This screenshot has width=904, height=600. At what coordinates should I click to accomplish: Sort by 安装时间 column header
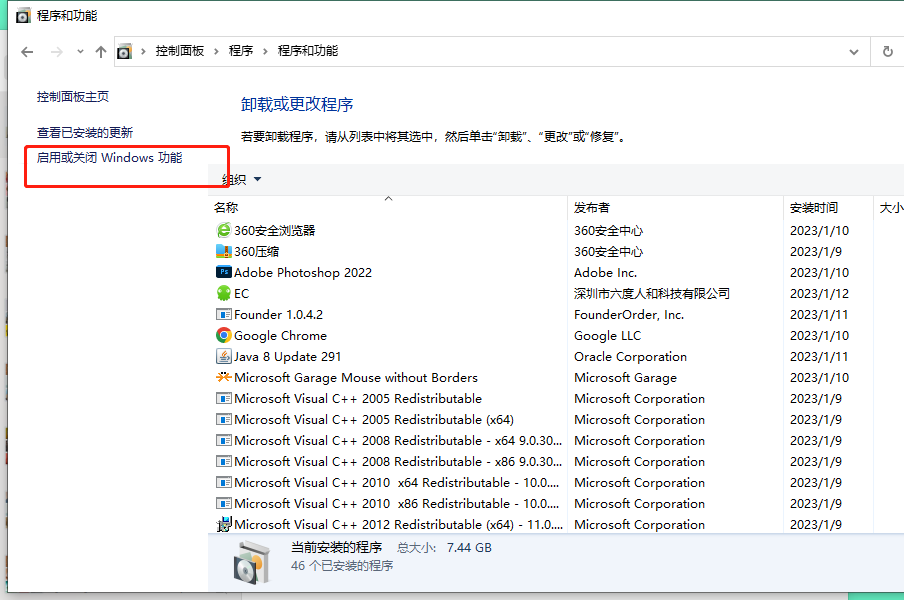[814, 207]
